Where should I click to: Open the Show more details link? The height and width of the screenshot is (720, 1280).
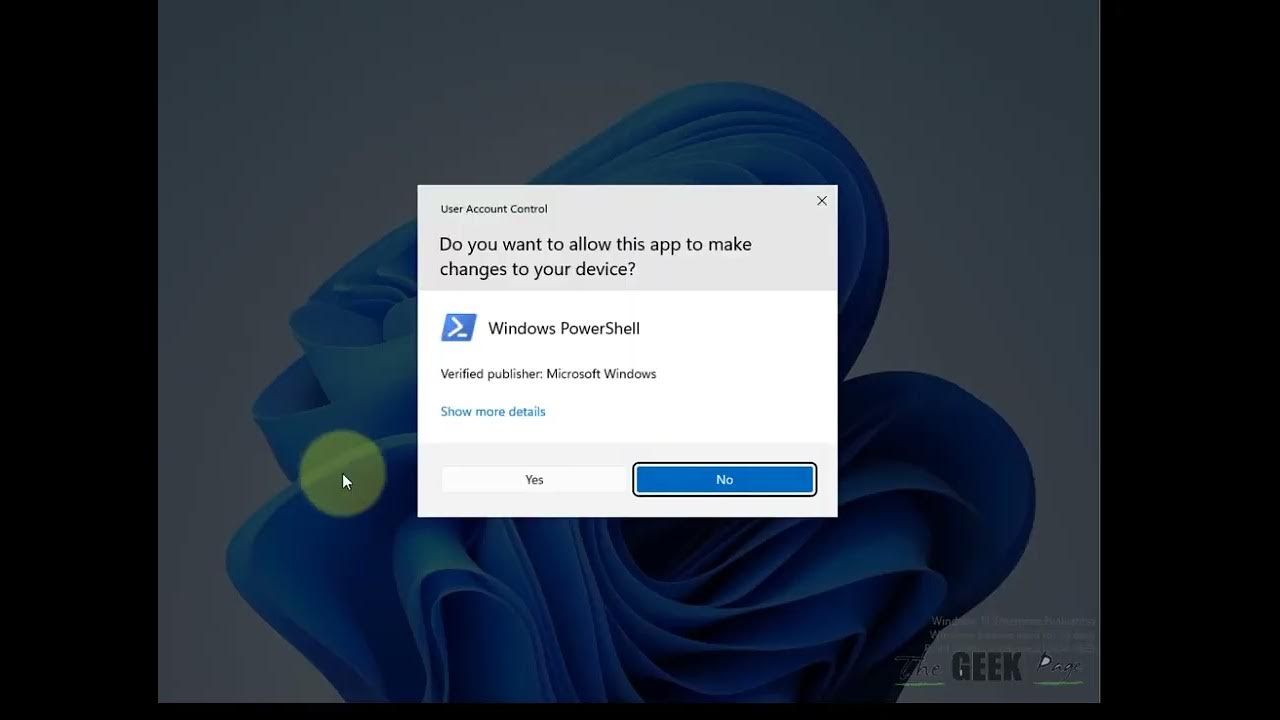[493, 412]
